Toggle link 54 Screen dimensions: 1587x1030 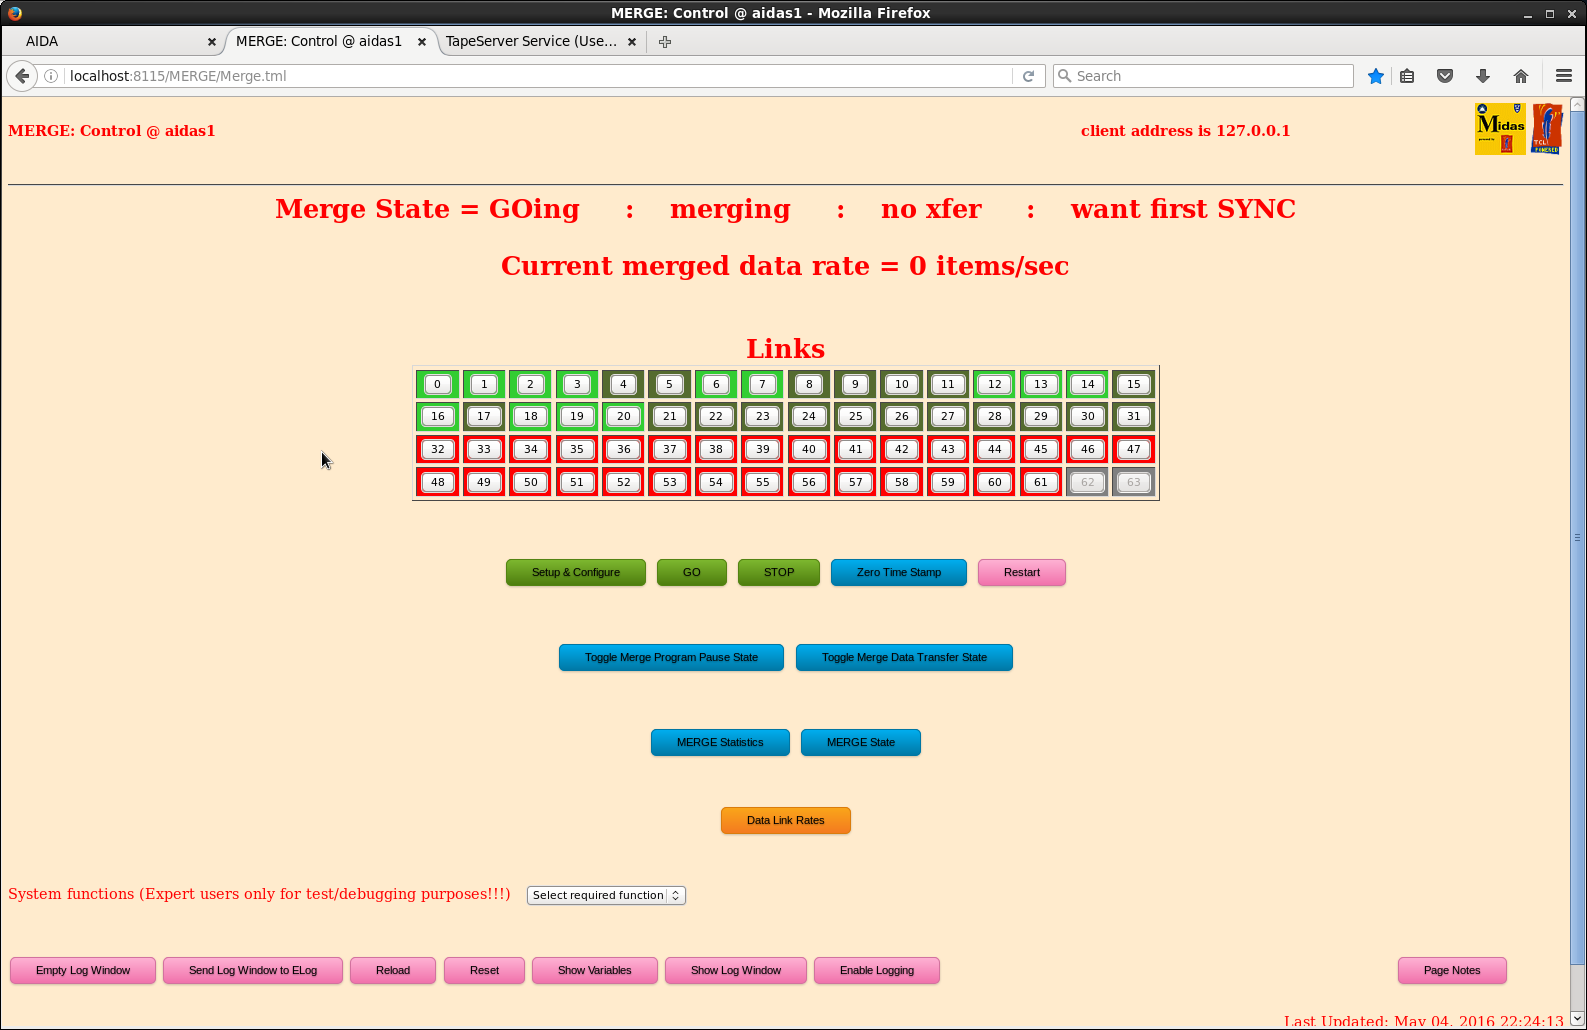[x=716, y=482]
